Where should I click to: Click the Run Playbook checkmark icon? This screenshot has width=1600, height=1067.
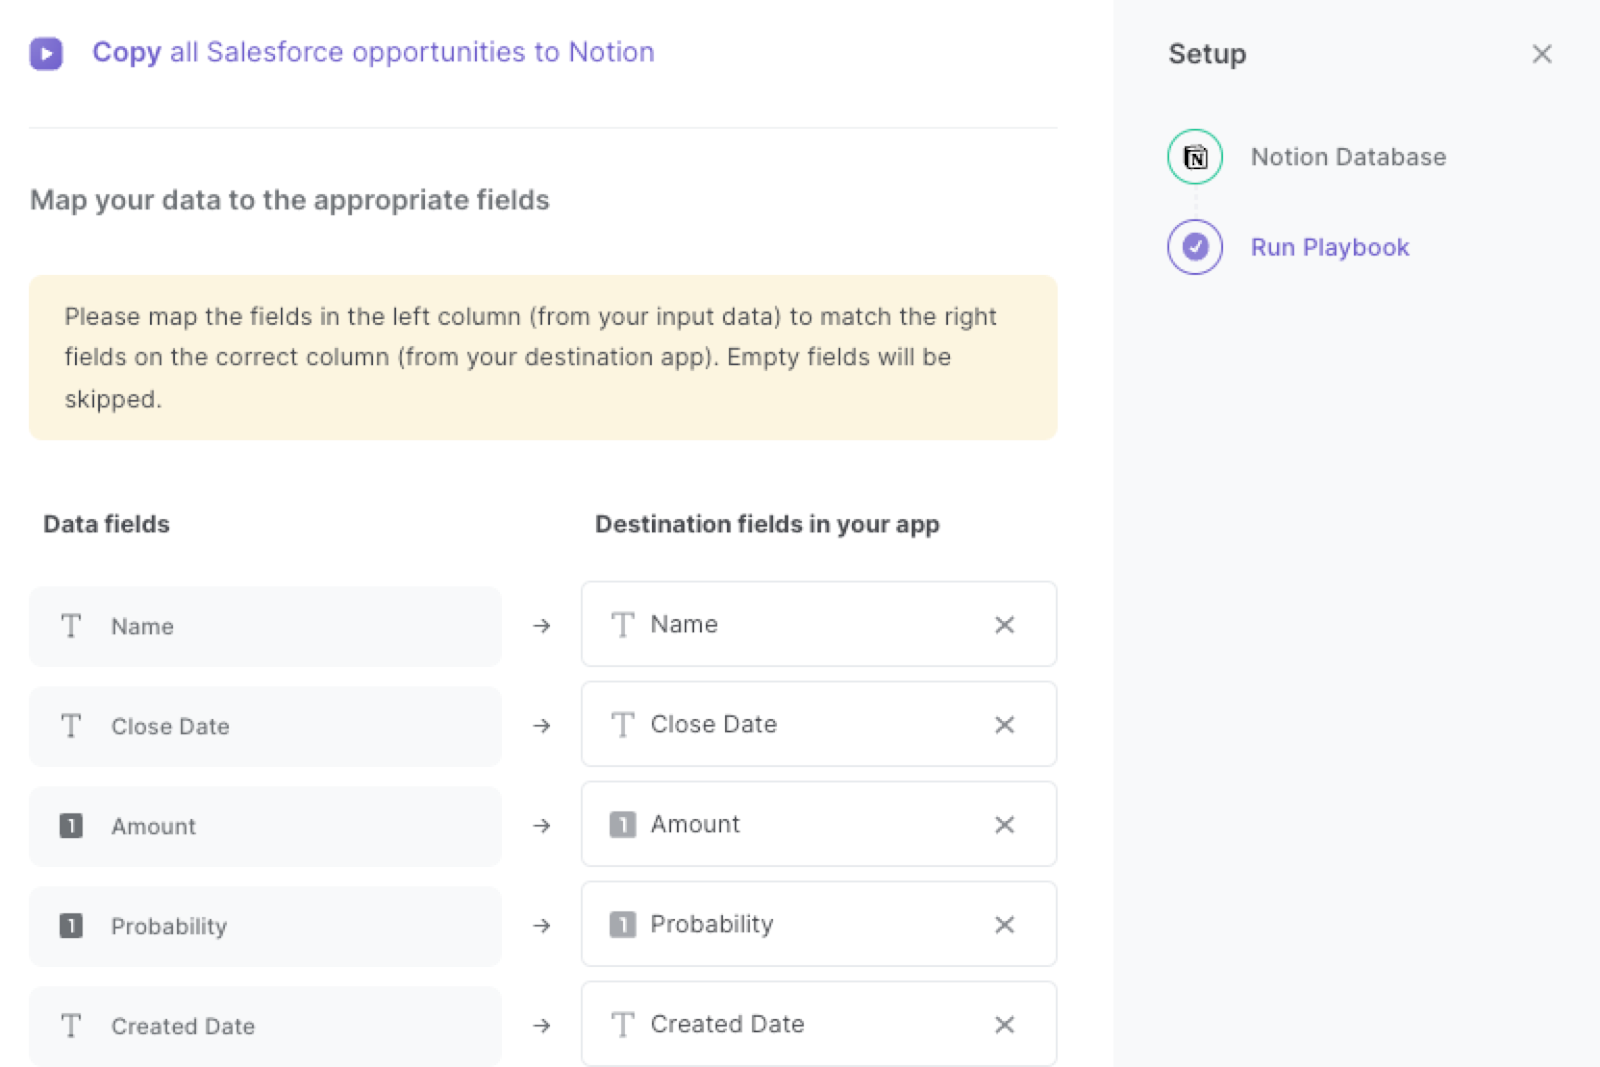(x=1195, y=247)
